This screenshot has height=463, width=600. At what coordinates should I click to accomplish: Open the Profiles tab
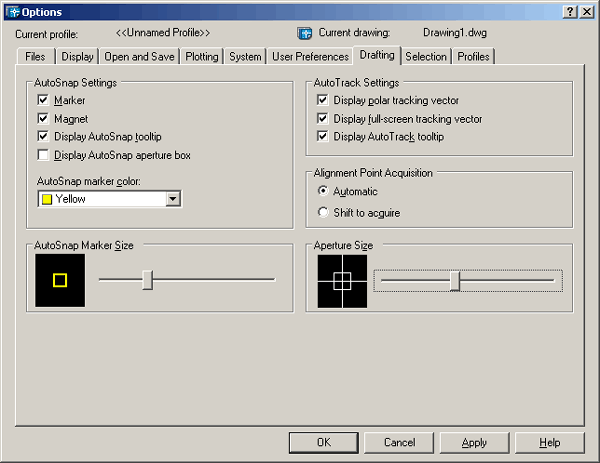point(473,57)
